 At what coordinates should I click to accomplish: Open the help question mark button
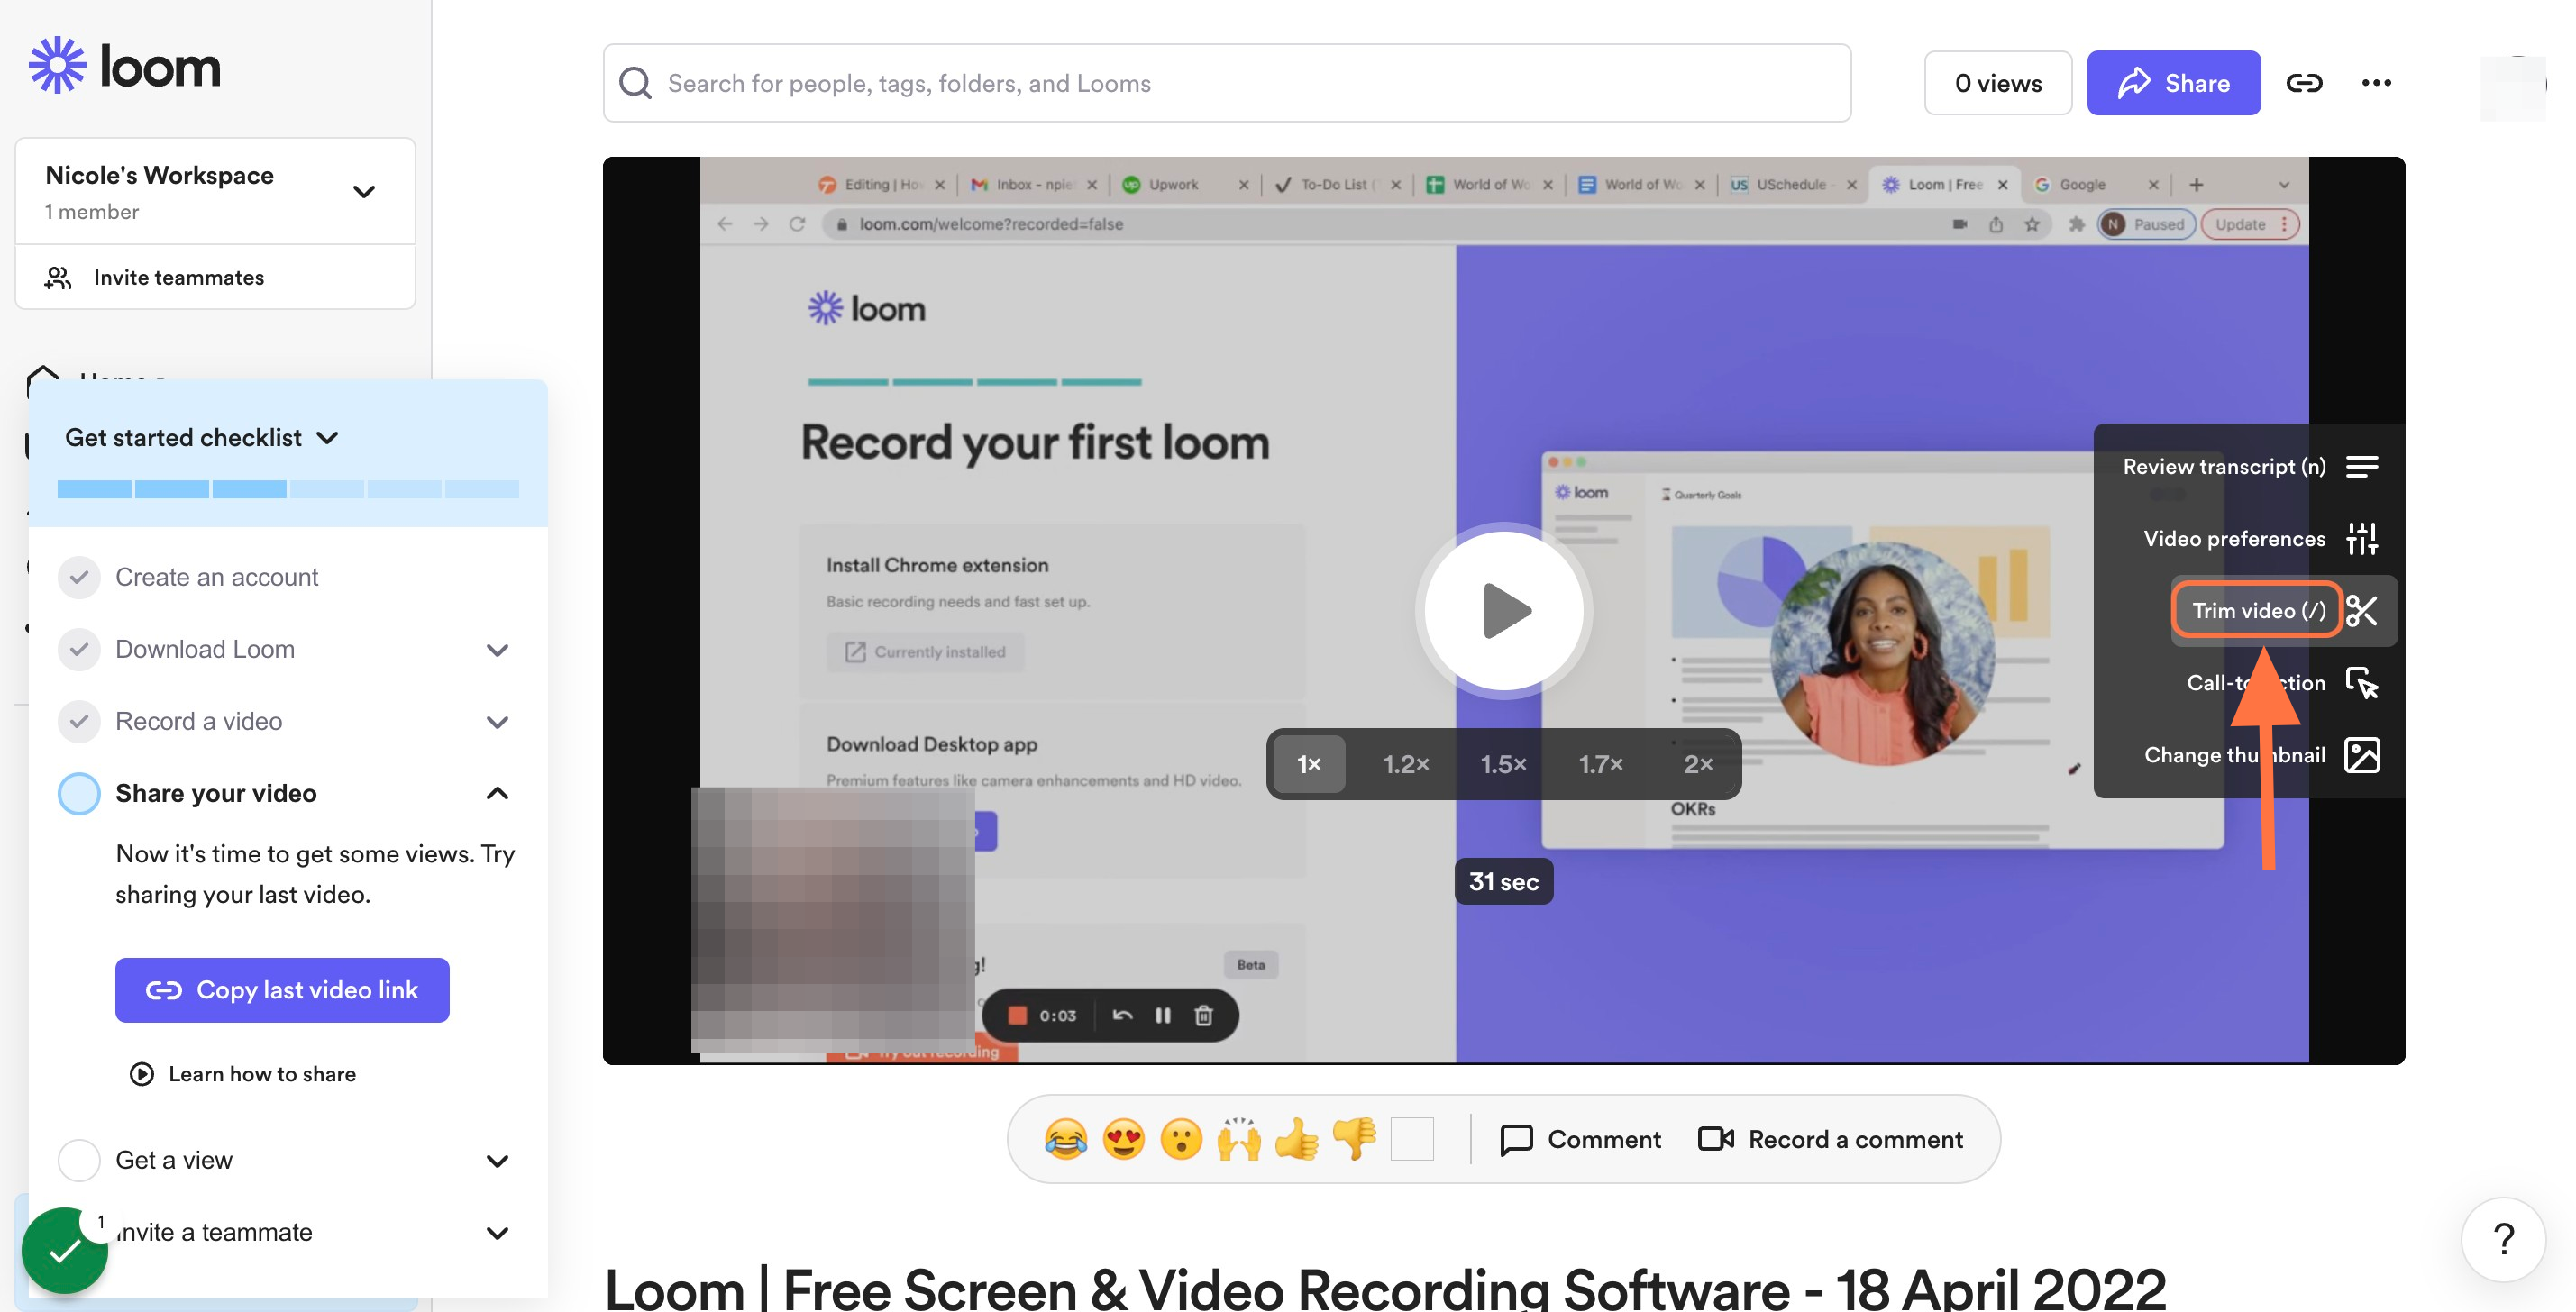coord(2503,1239)
